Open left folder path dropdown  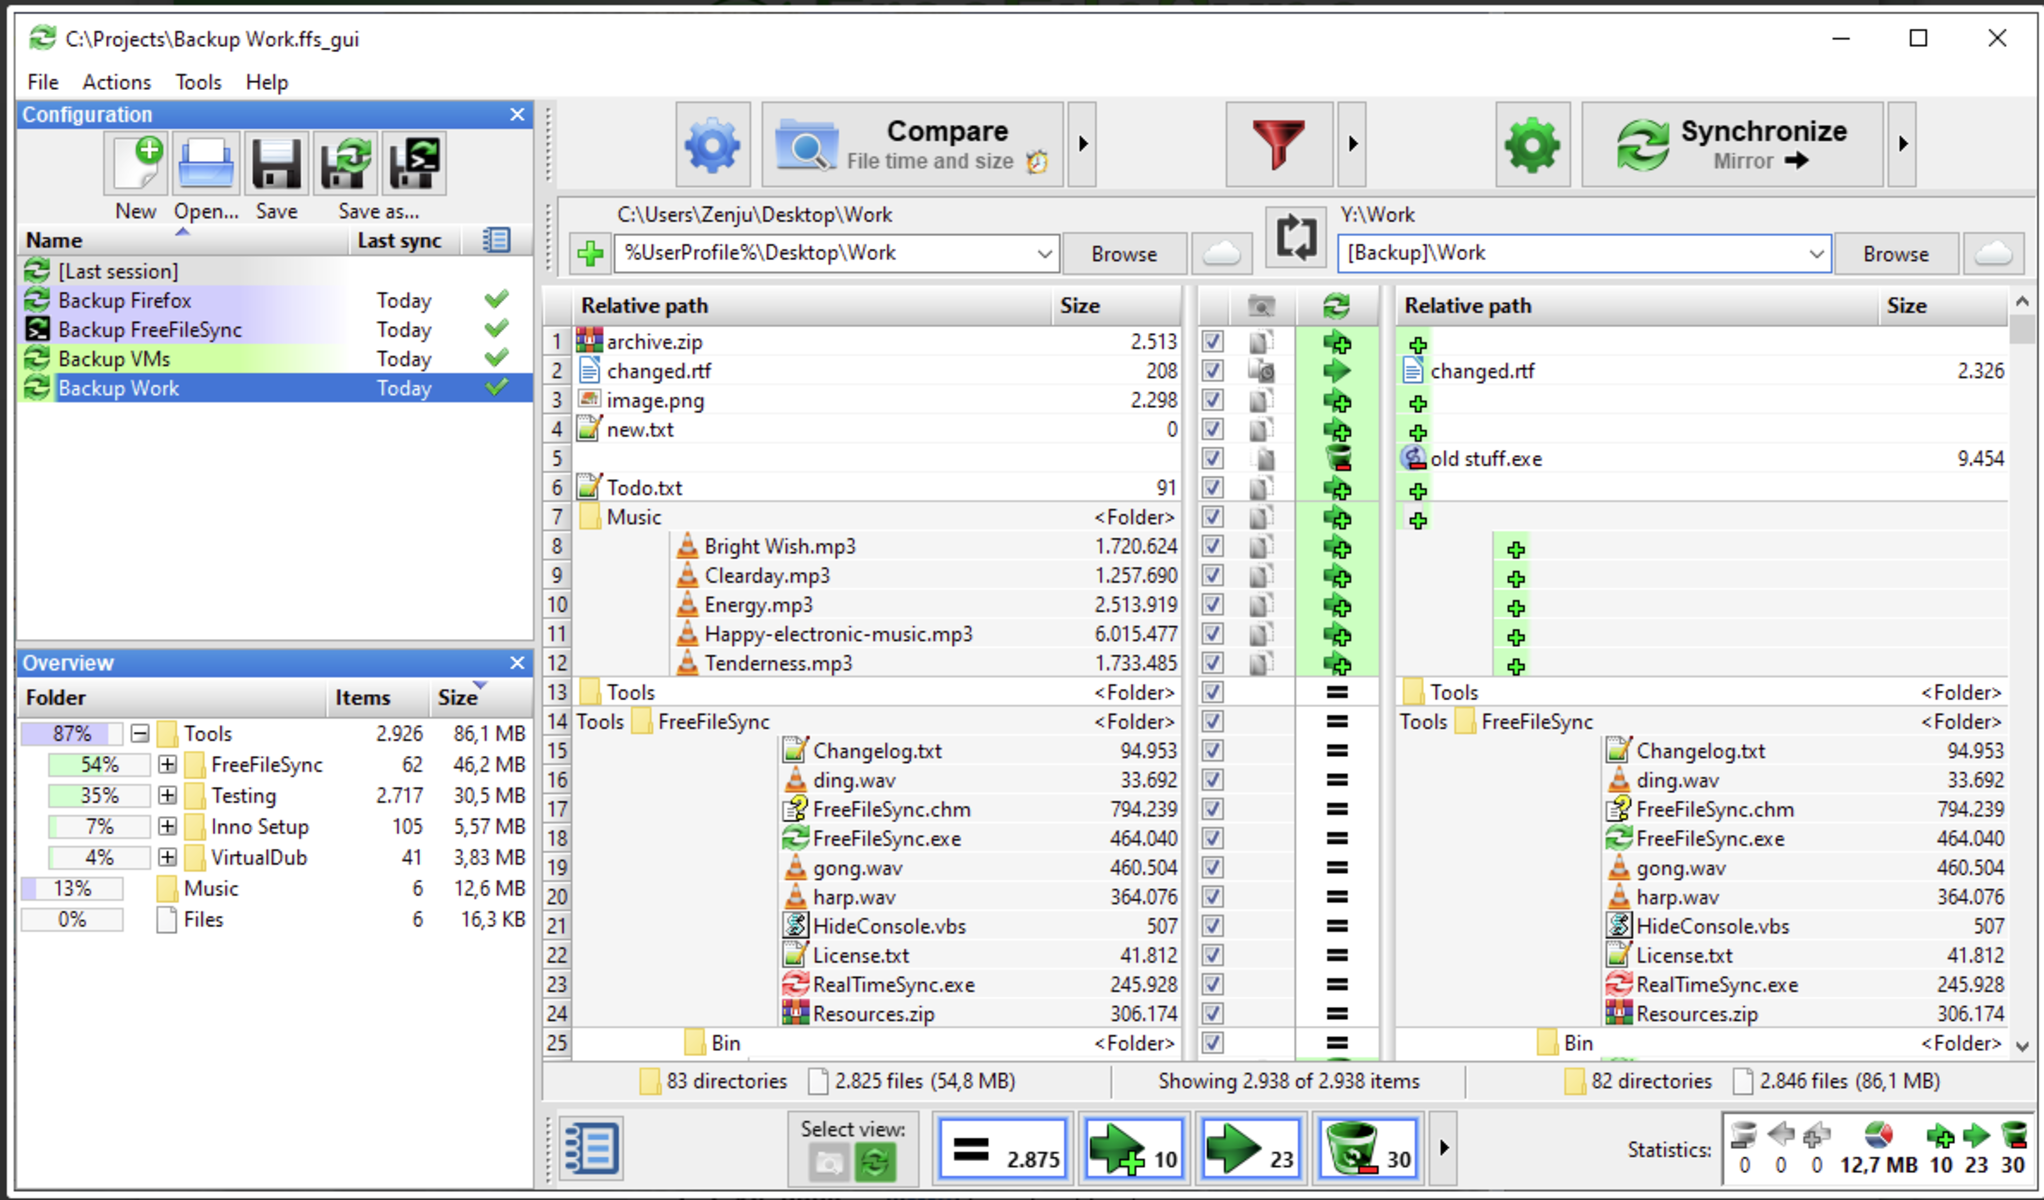[x=1044, y=254]
